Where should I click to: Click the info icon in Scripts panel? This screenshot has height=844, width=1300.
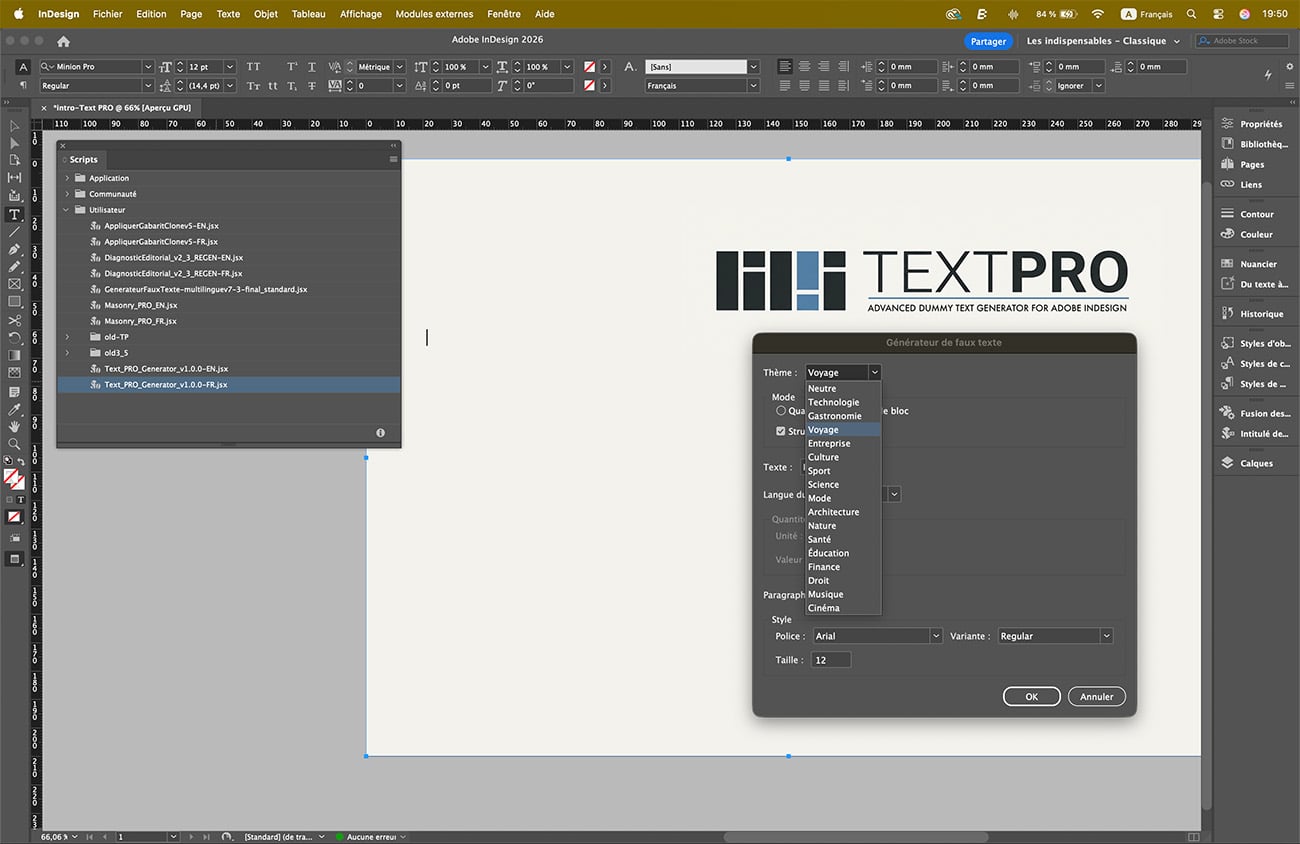pyautogui.click(x=380, y=433)
